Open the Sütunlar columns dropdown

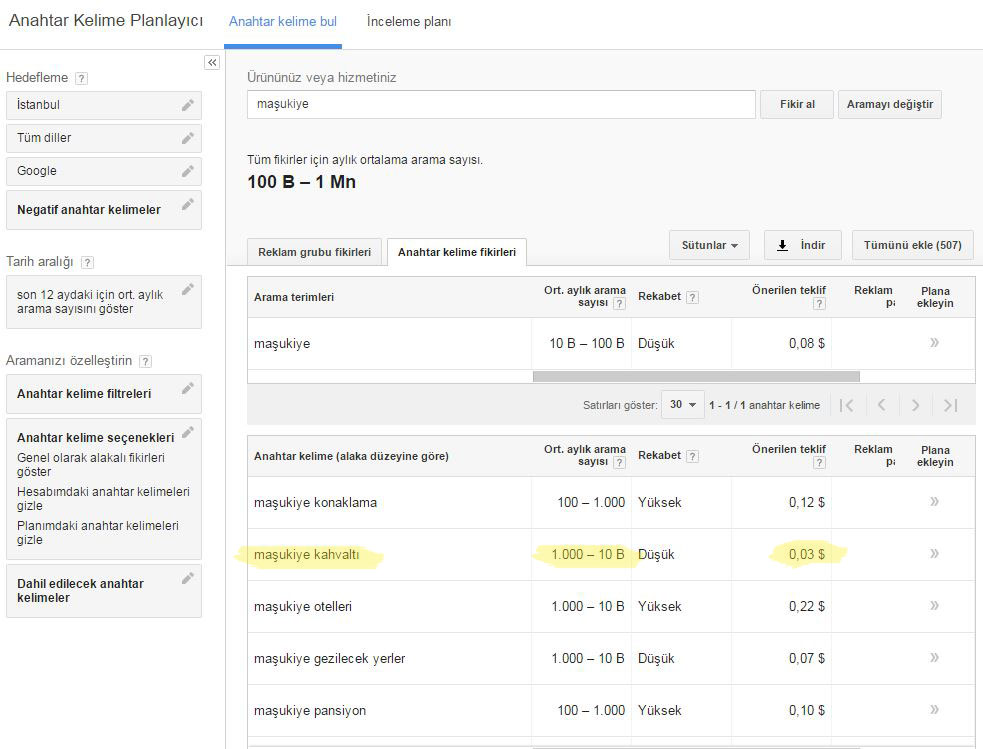709,245
